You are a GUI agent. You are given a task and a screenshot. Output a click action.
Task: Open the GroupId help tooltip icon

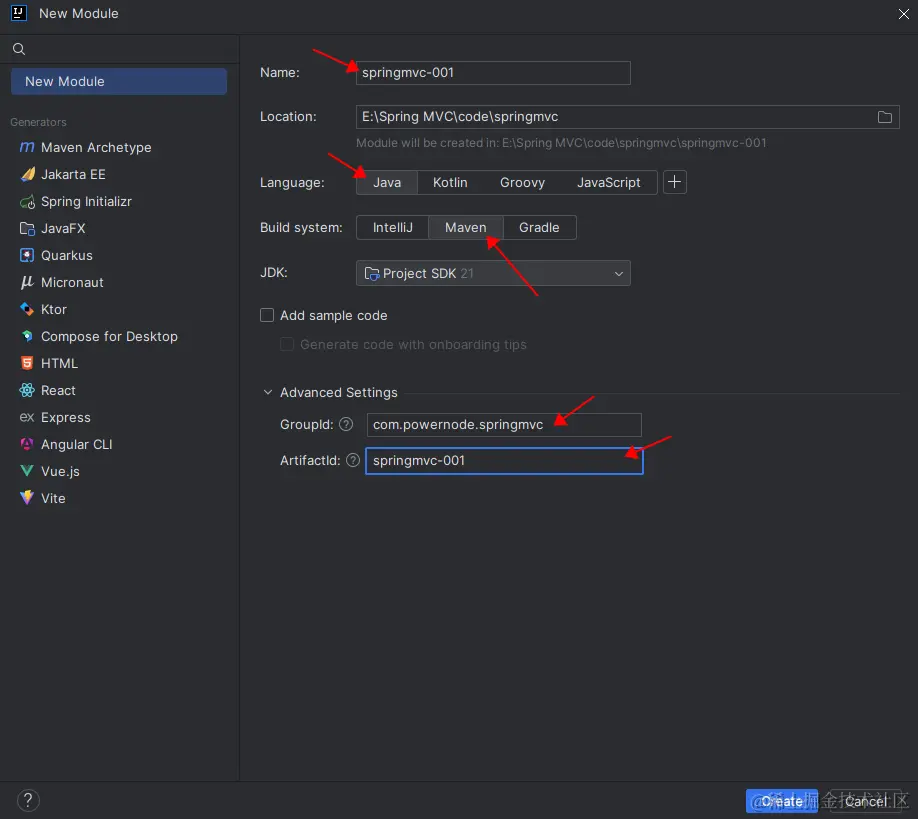point(346,424)
